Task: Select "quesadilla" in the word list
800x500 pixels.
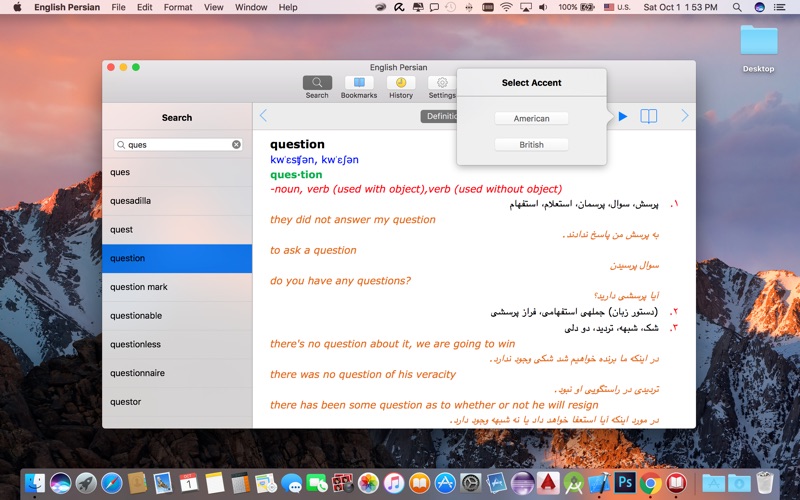Action: click(x=177, y=201)
